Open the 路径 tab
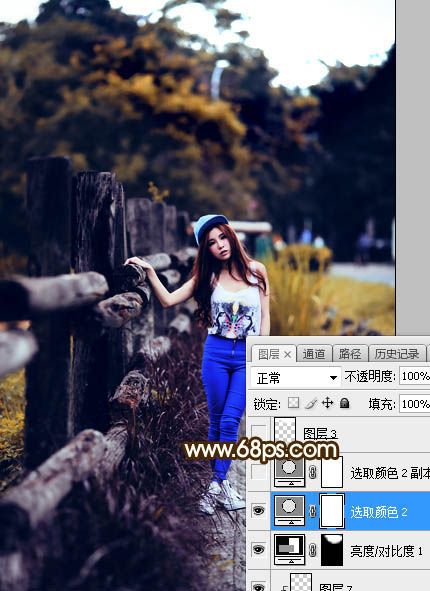Screen dimensions: 430x591 coord(349,354)
